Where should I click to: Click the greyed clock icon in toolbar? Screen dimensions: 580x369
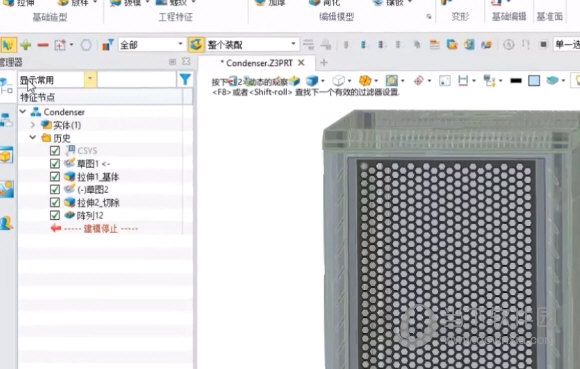pyautogui.click(x=509, y=45)
